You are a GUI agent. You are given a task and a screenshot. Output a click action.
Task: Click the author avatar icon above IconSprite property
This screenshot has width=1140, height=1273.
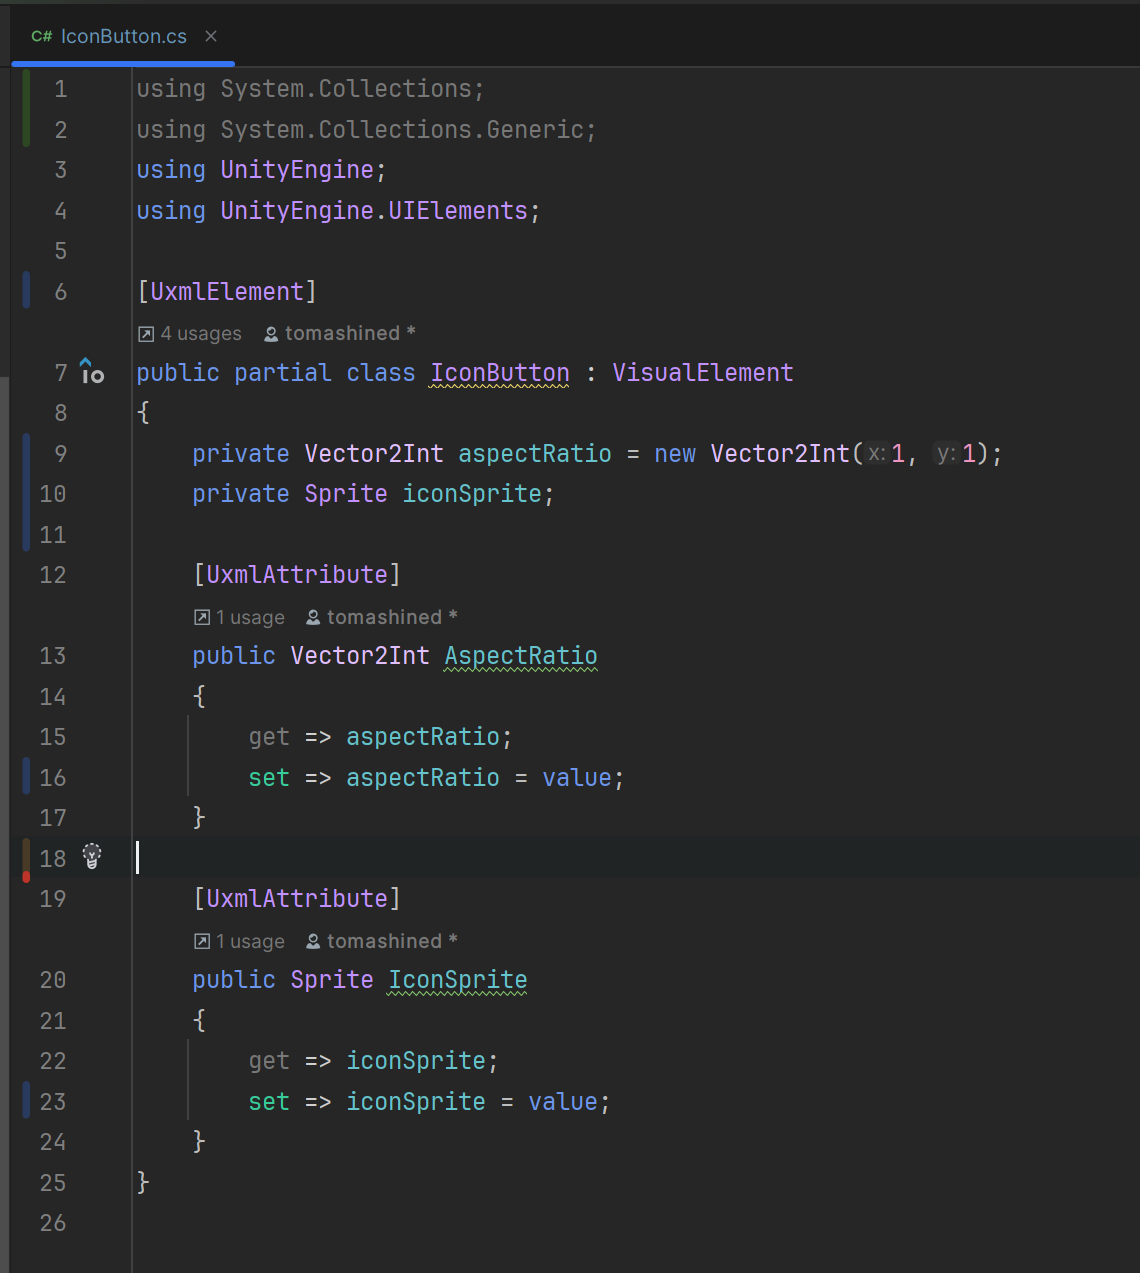[x=313, y=941]
